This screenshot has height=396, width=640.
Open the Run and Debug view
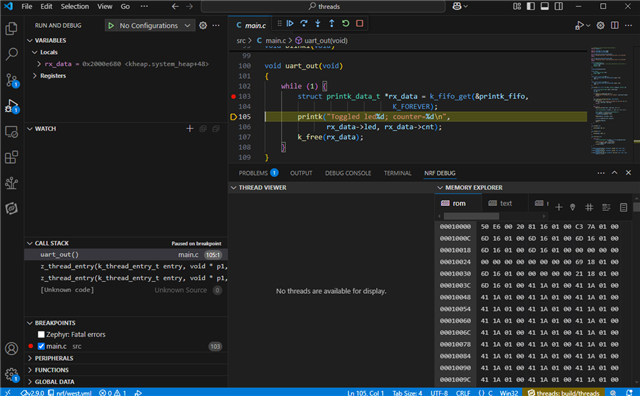[11, 106]
